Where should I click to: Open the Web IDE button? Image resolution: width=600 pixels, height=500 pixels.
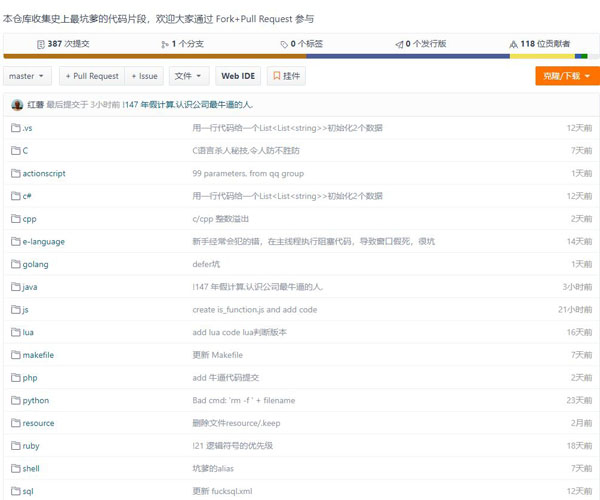click(x=238, y=76)
